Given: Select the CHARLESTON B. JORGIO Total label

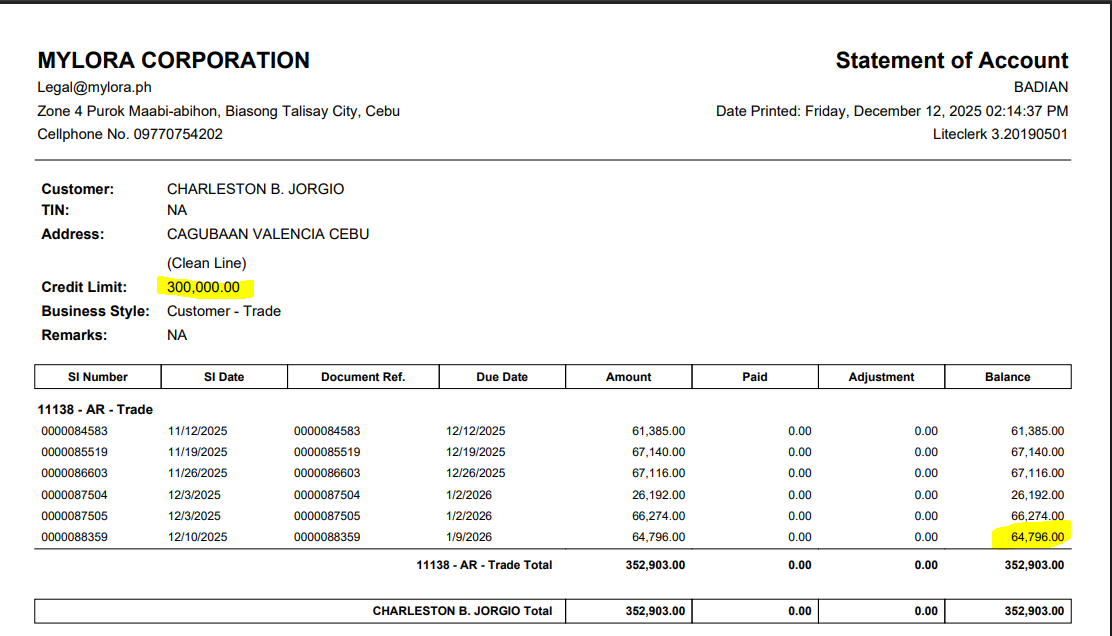Looking at the screenshot, I should (x=462, y=610).
